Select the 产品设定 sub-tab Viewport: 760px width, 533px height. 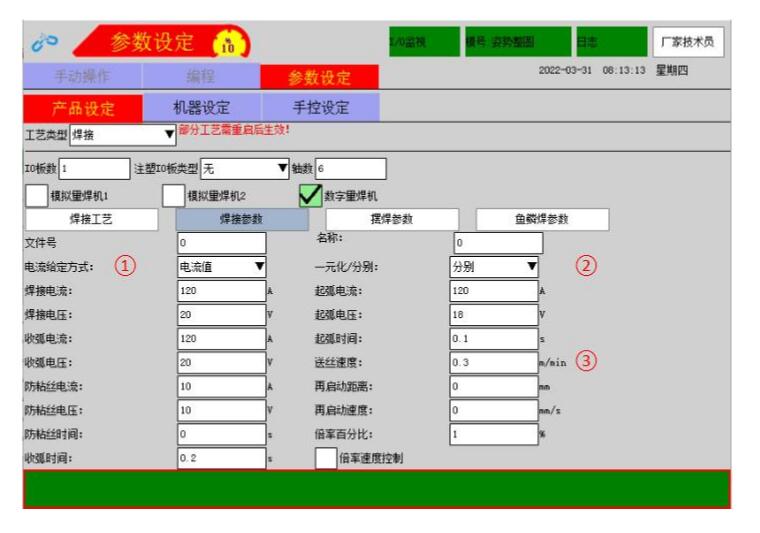(83, 108)
